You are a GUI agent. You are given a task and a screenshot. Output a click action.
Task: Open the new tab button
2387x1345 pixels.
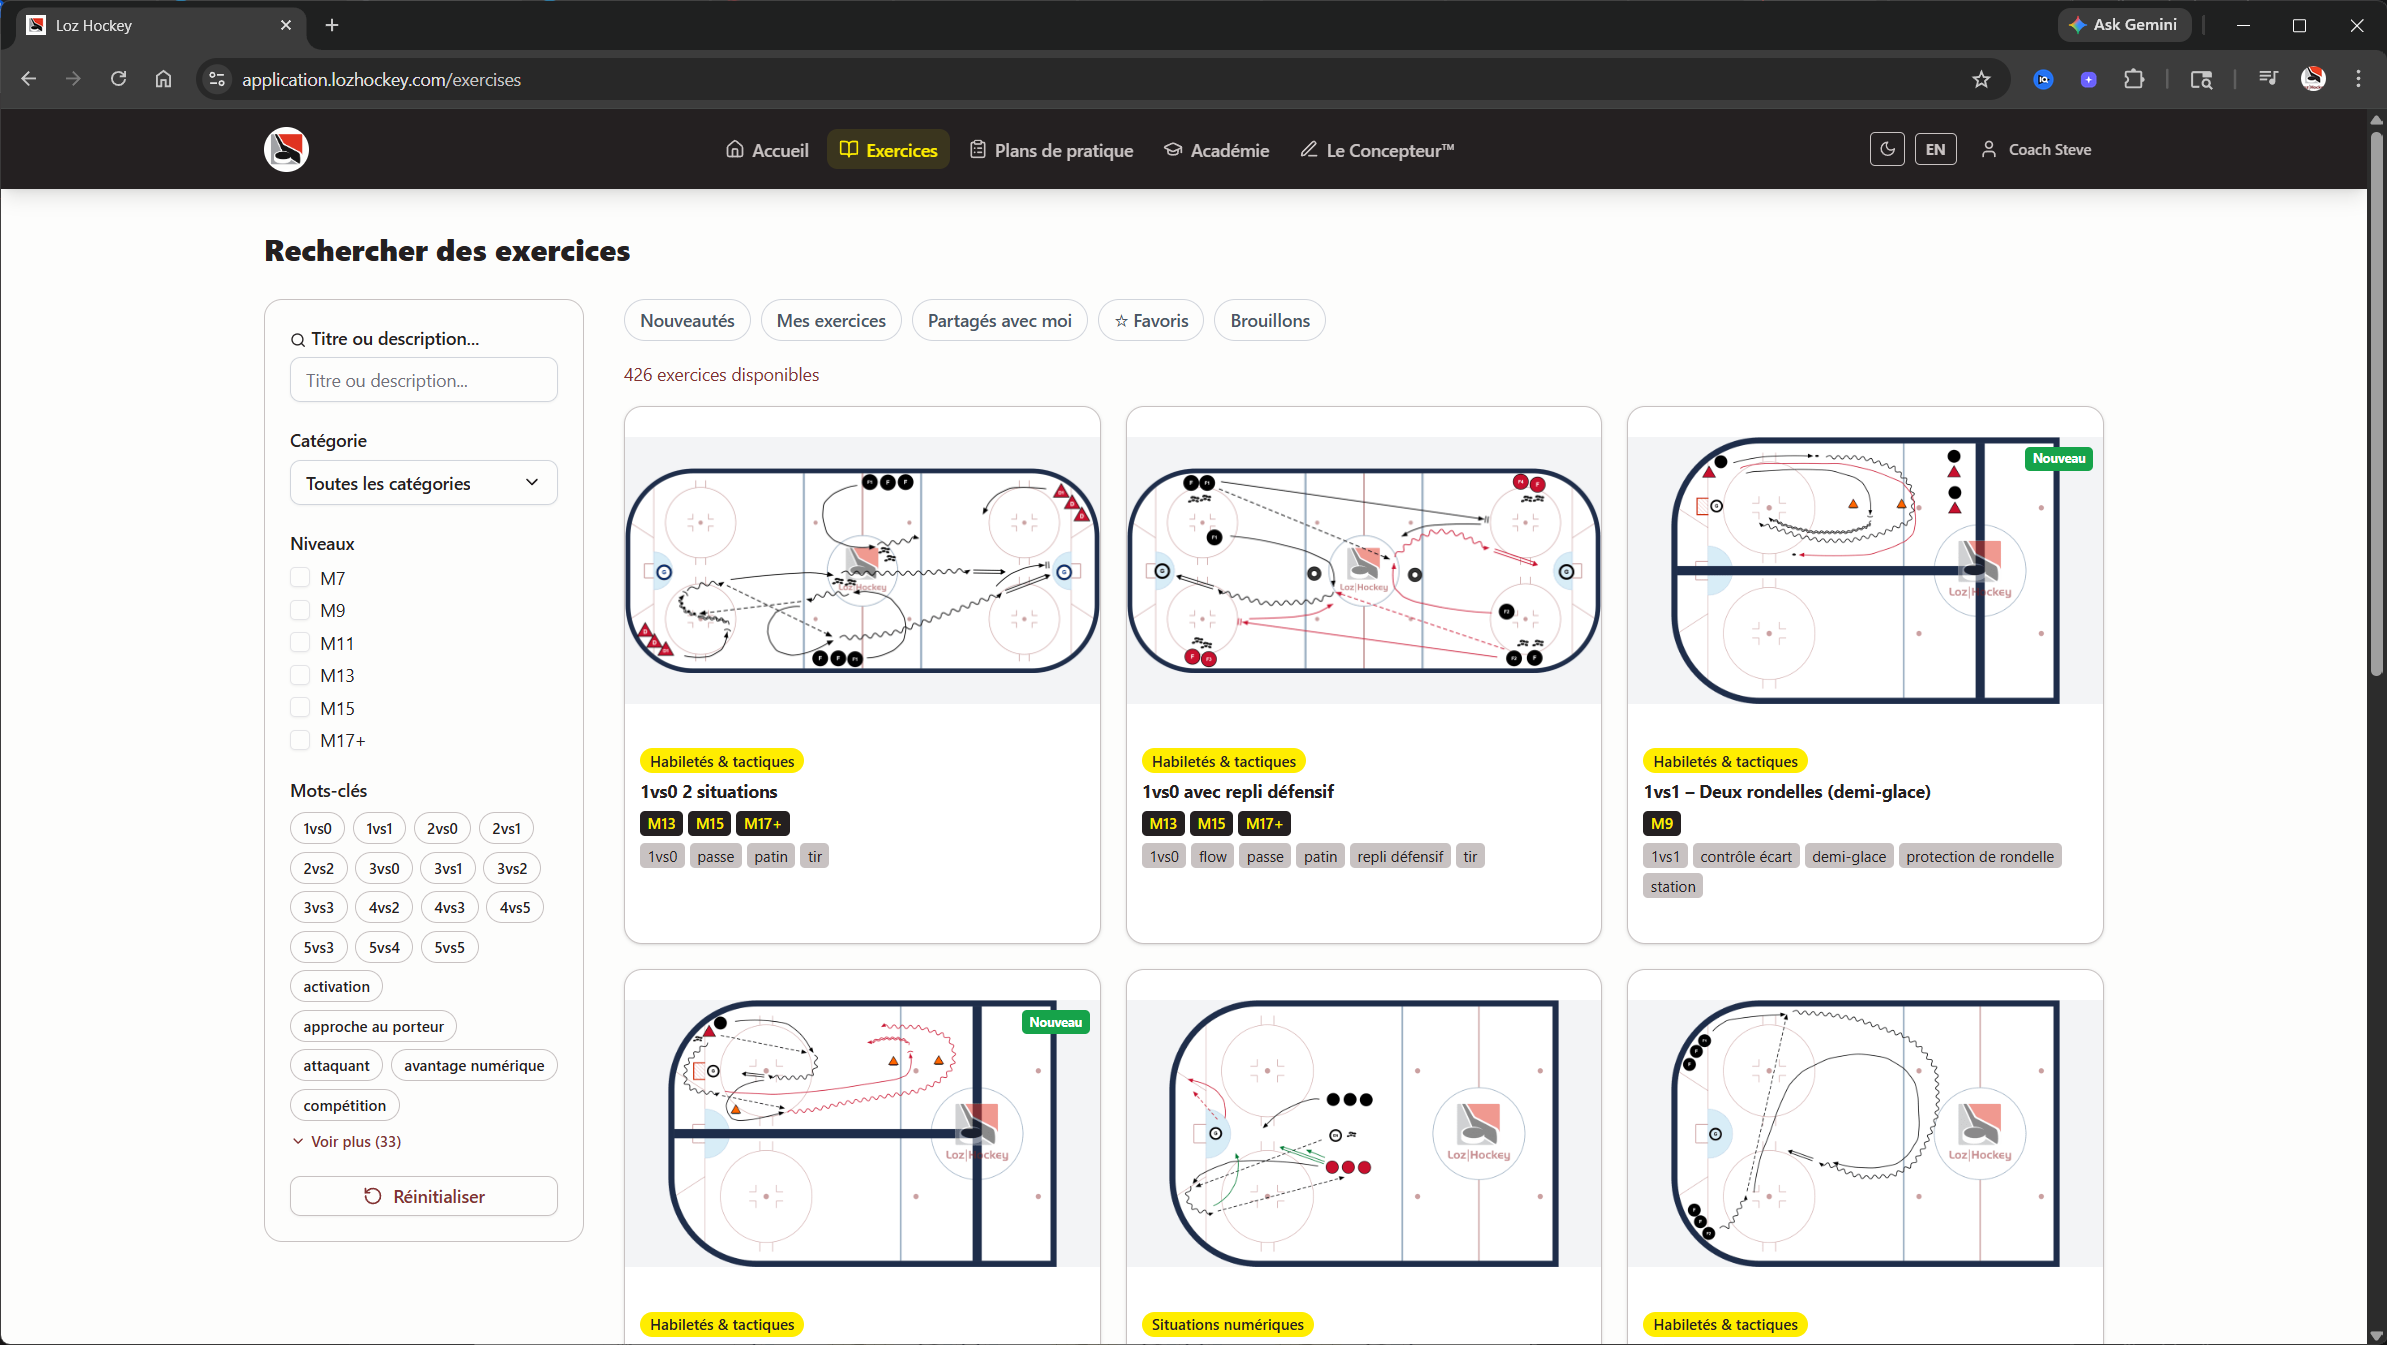coord(331,26)
